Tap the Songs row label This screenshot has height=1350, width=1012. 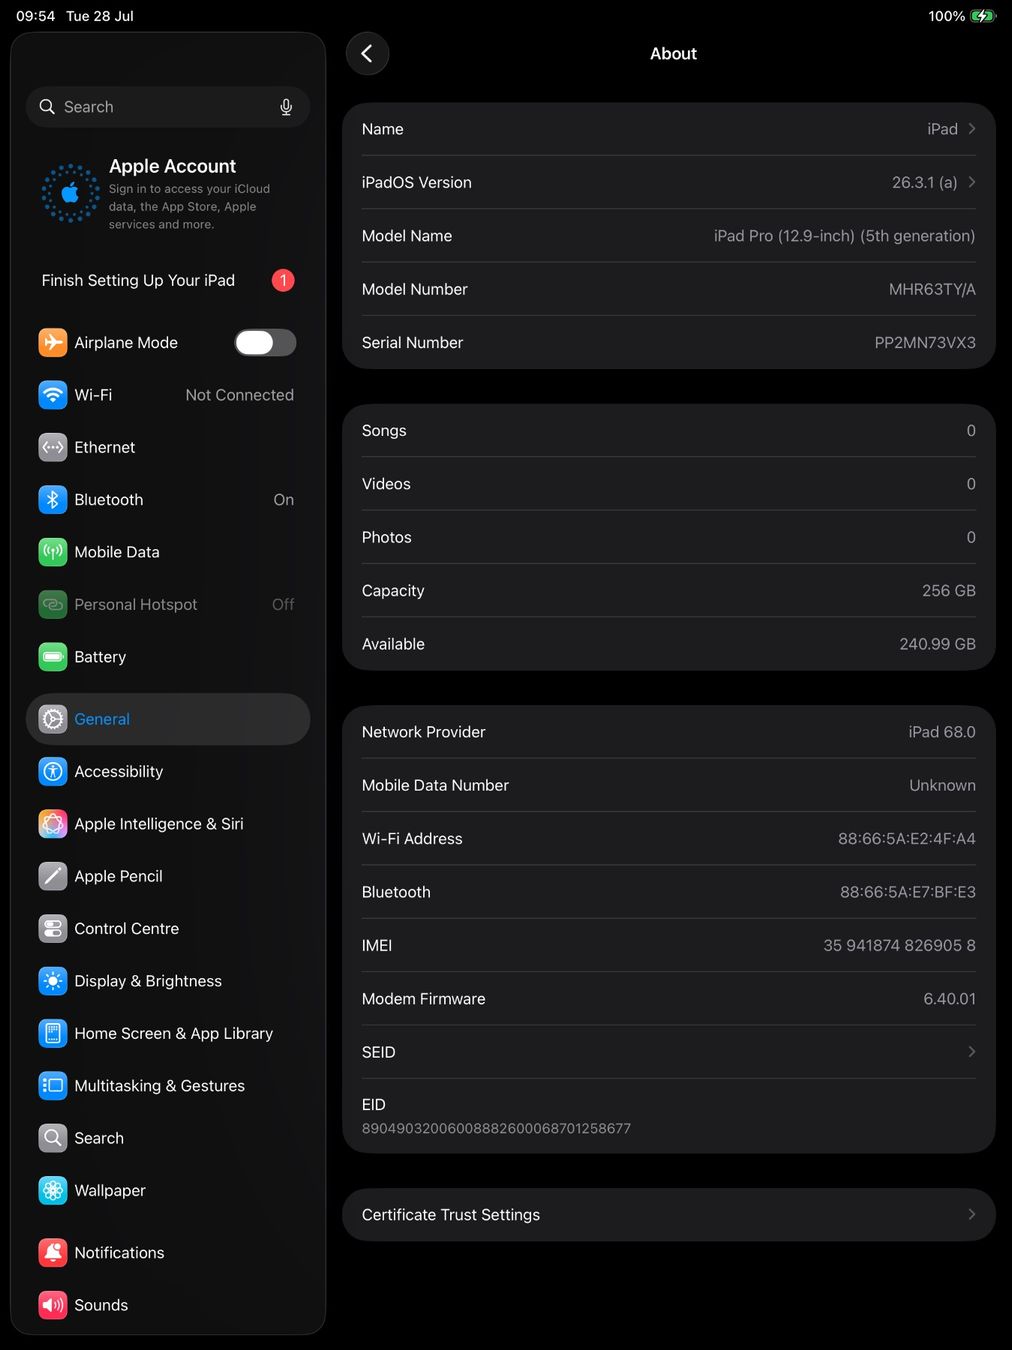[x=384, y=430]
